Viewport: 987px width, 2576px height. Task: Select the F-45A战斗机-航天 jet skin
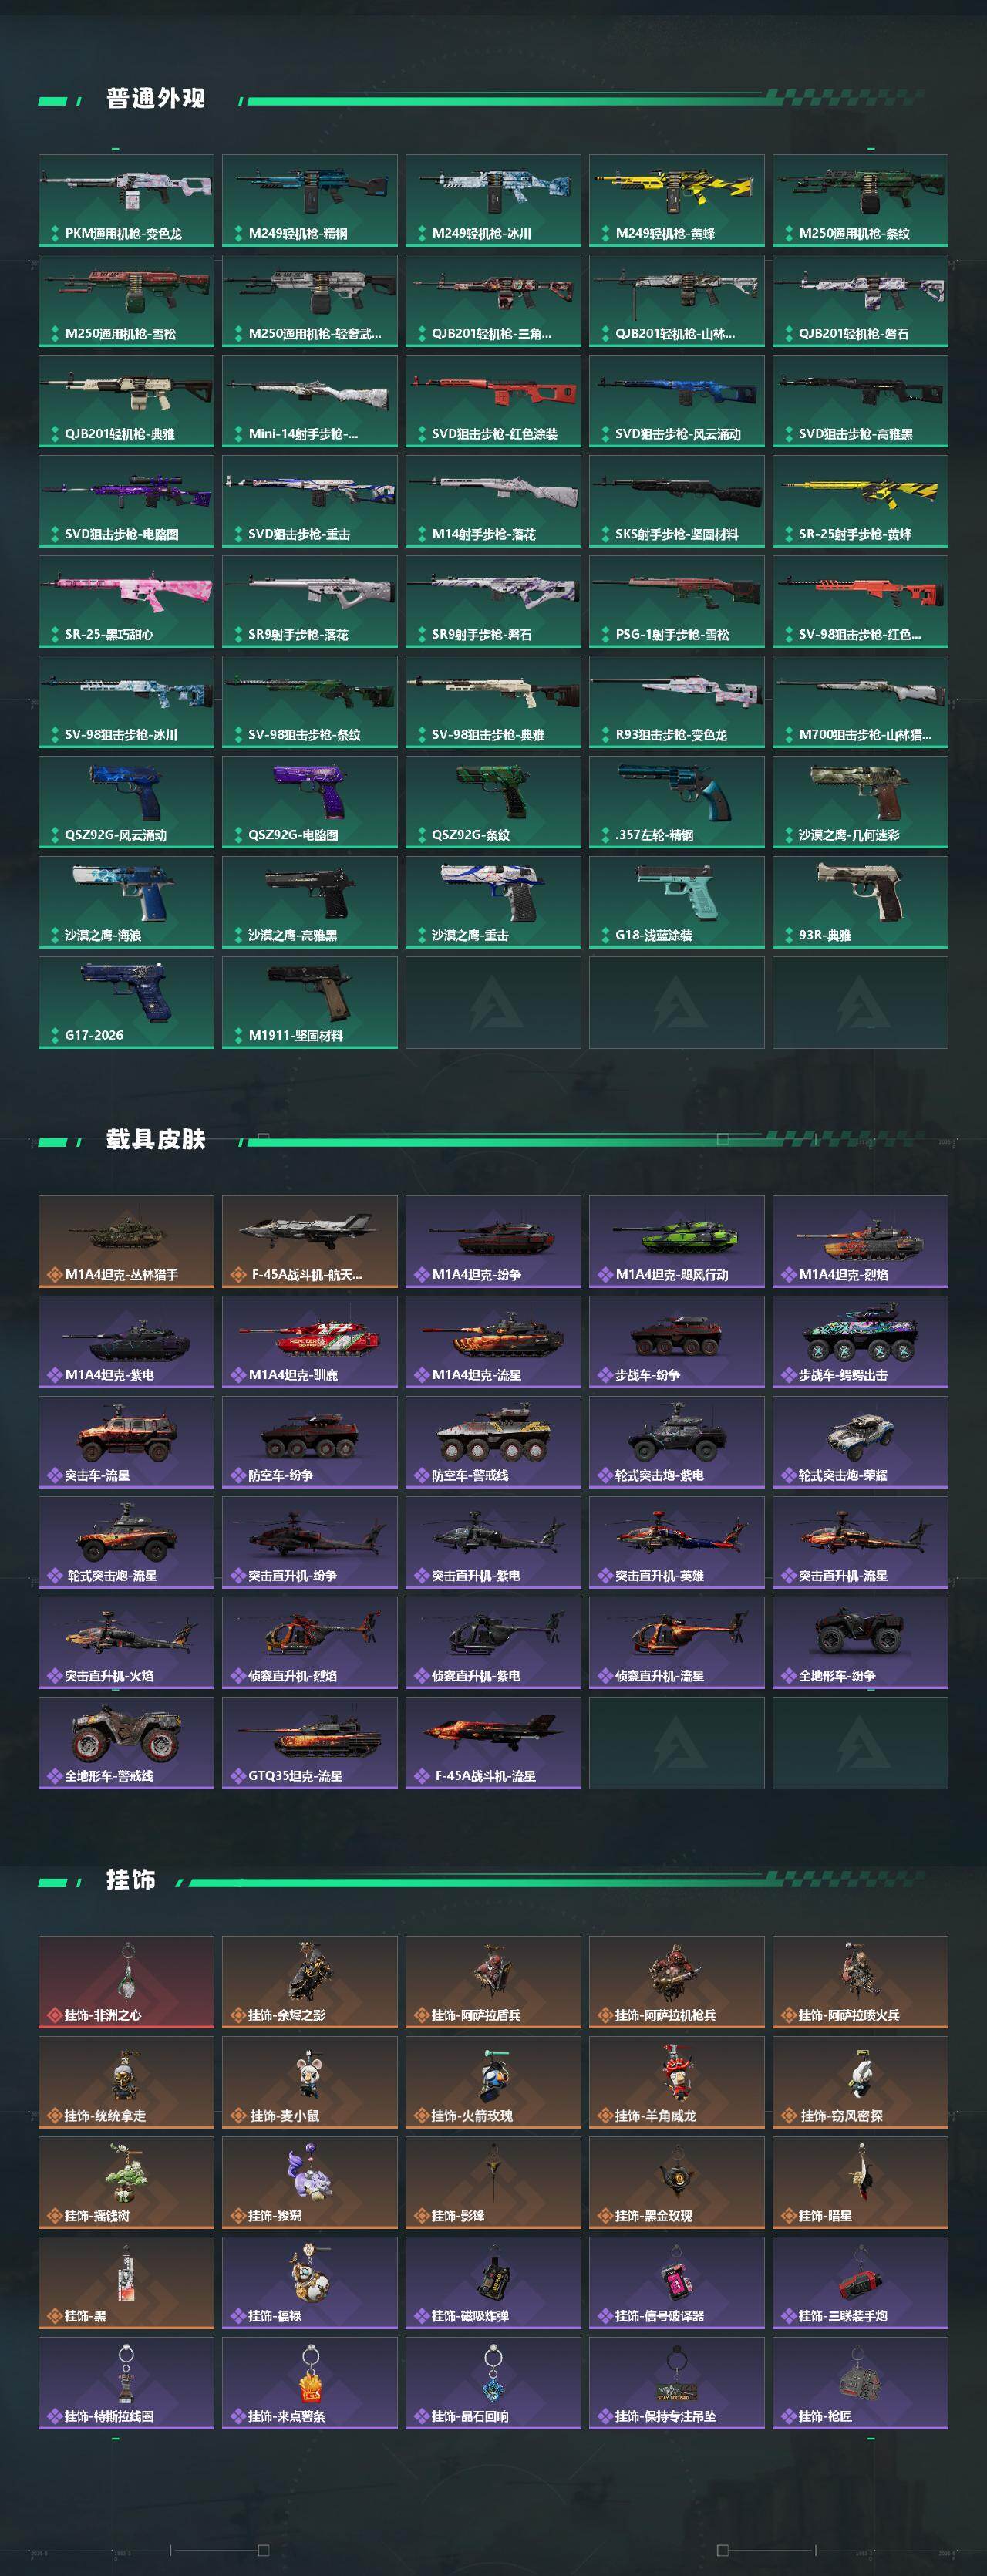coord(310,1242)
